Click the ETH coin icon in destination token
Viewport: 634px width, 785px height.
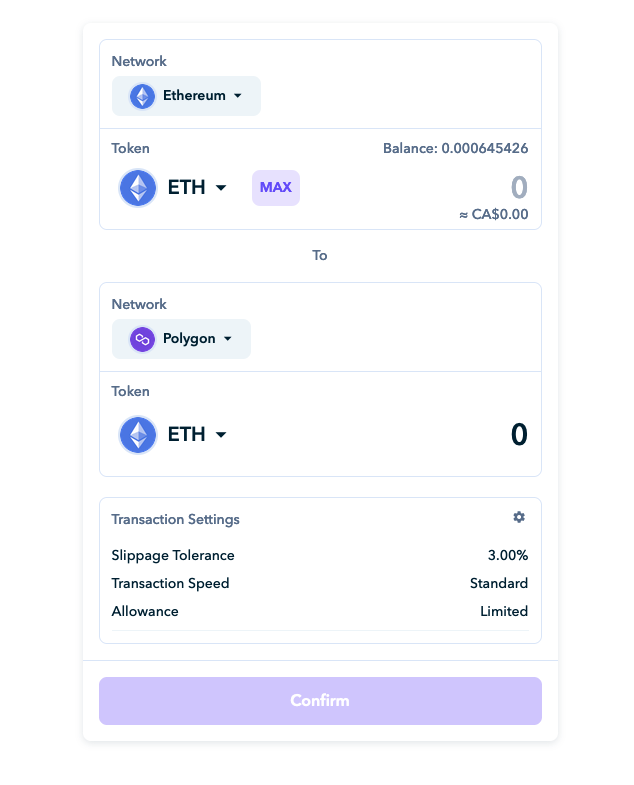[x=138, y=435]
